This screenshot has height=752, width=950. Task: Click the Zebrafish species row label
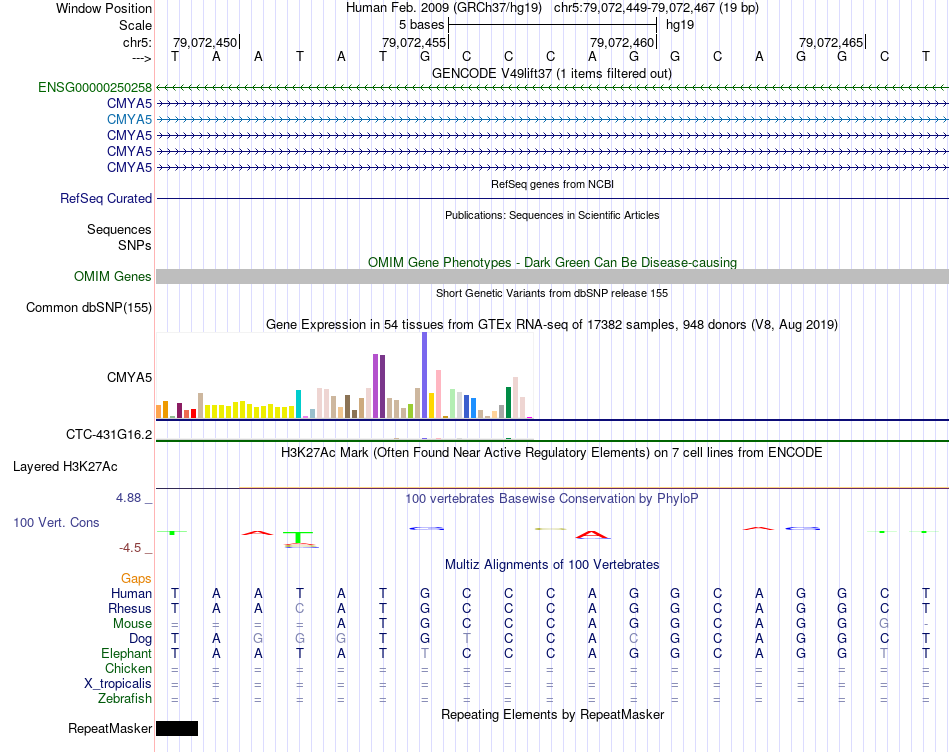125,699
